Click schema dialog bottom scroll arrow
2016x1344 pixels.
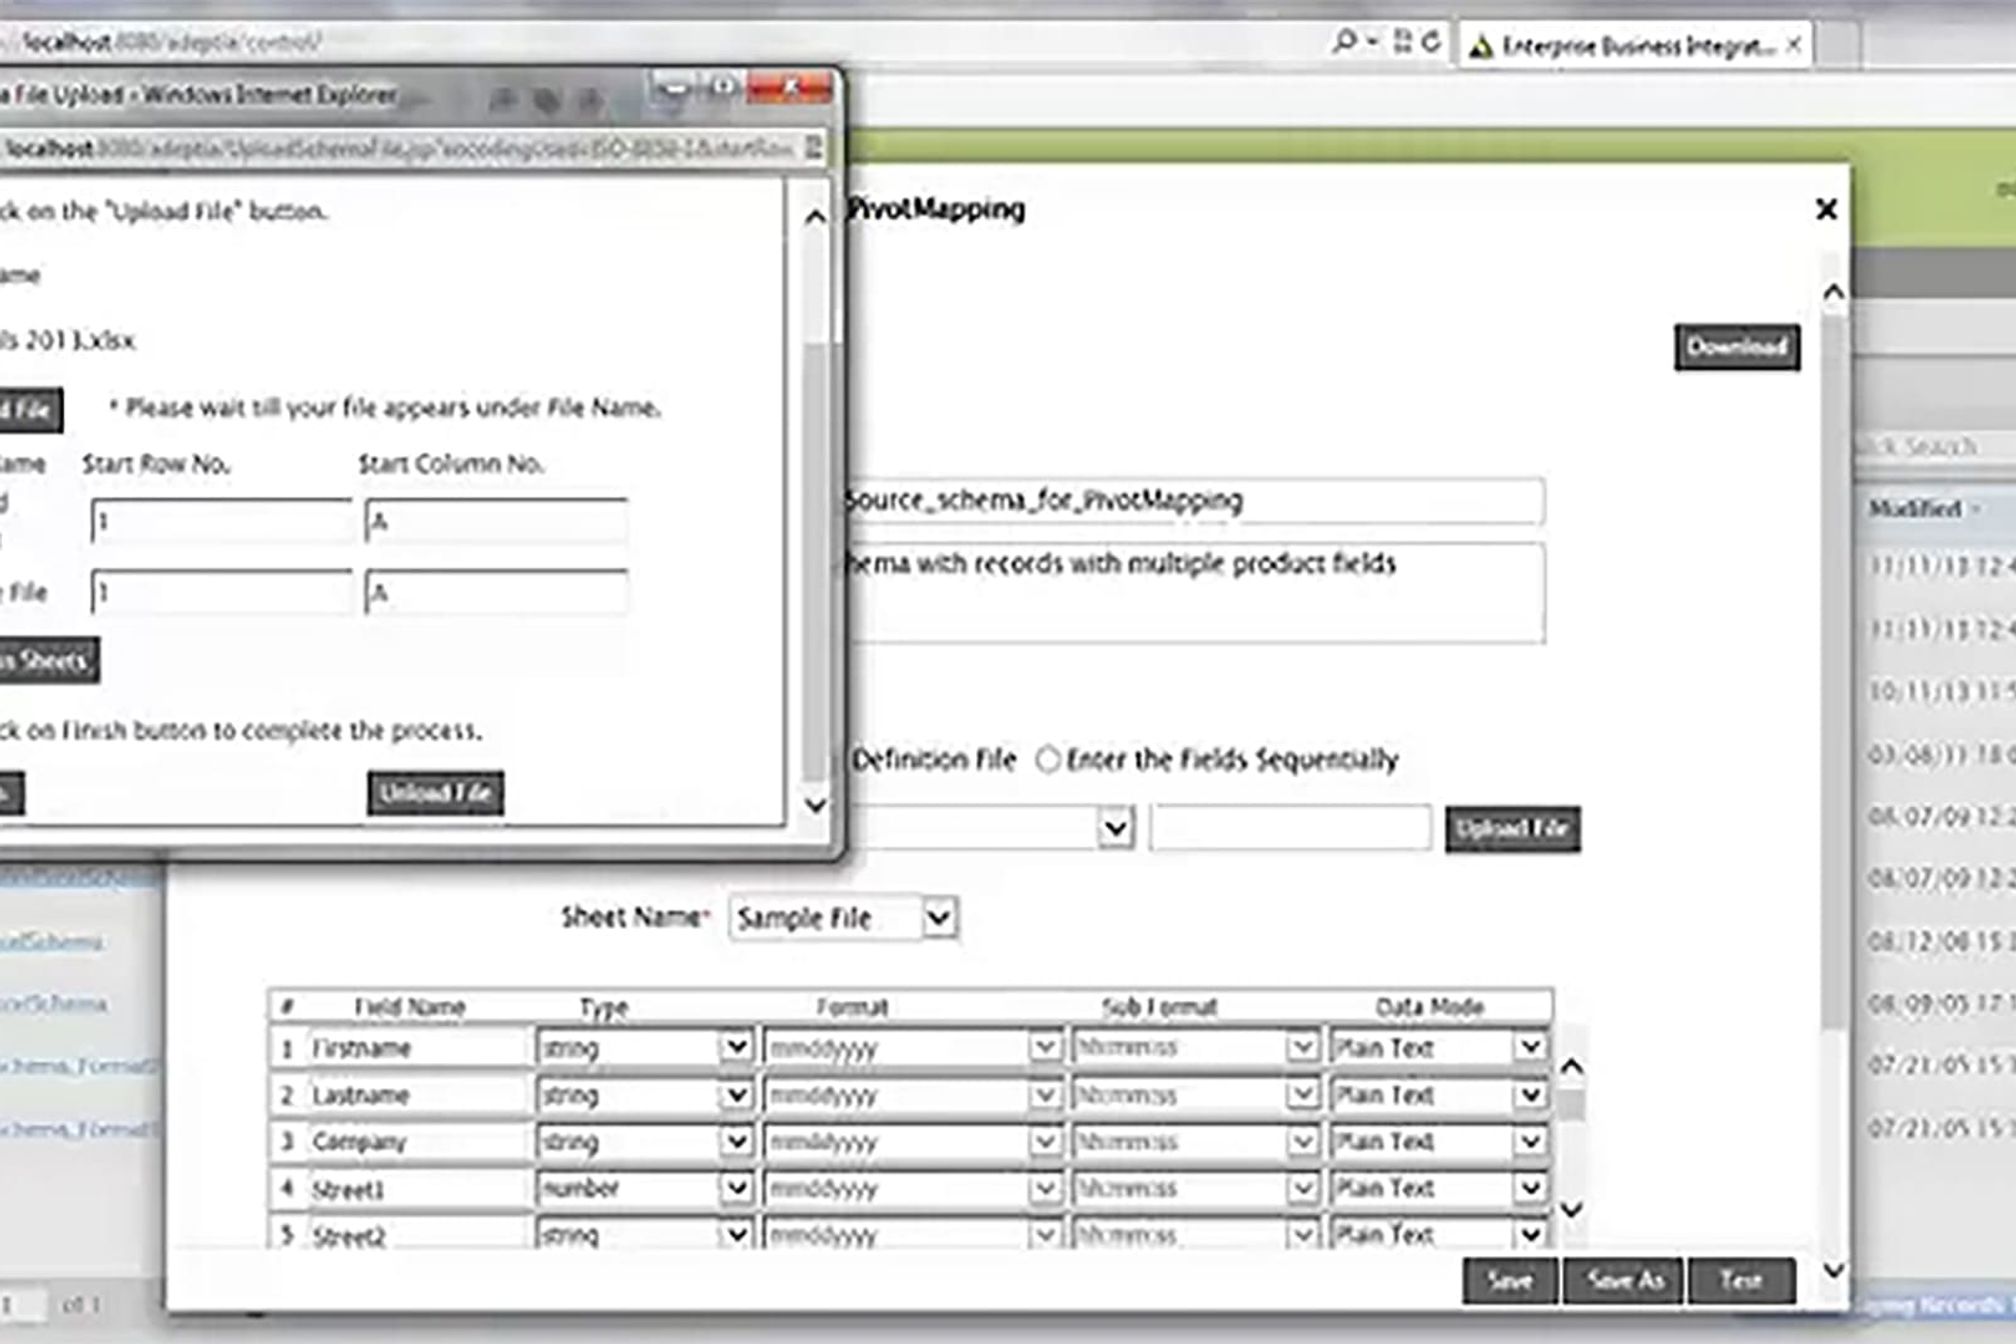(1833, 1270)
